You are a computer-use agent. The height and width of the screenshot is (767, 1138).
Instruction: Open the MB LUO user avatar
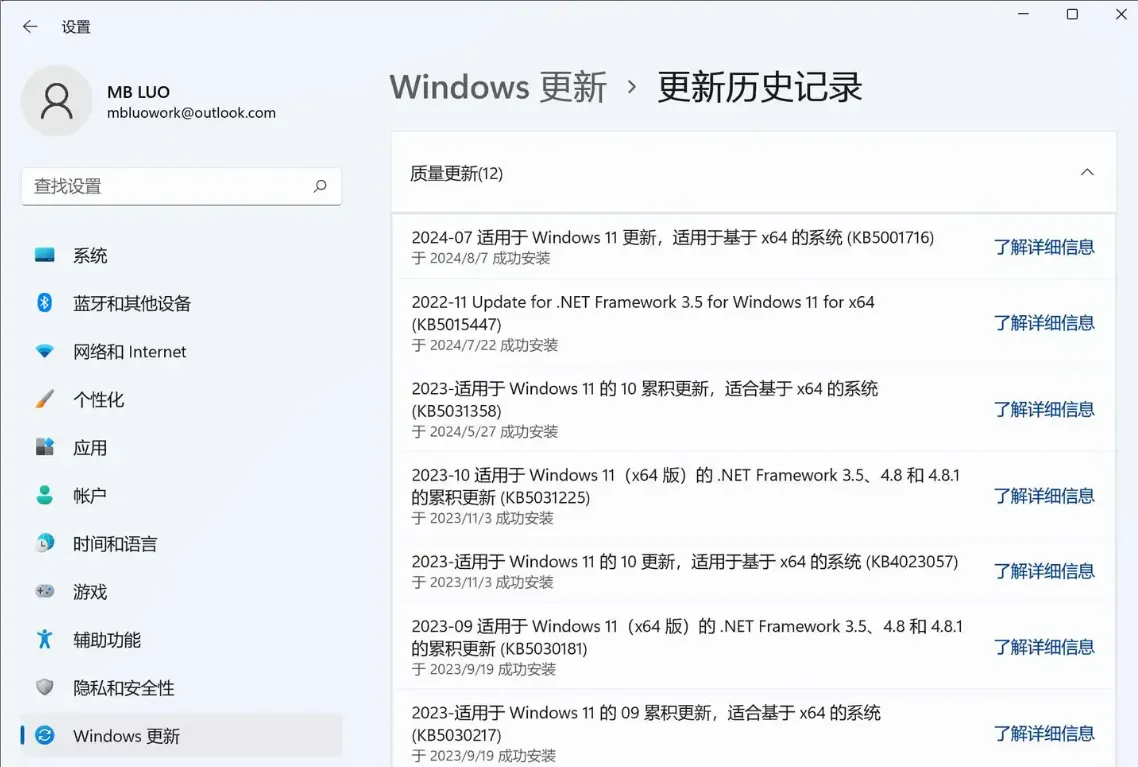(57, 101)
